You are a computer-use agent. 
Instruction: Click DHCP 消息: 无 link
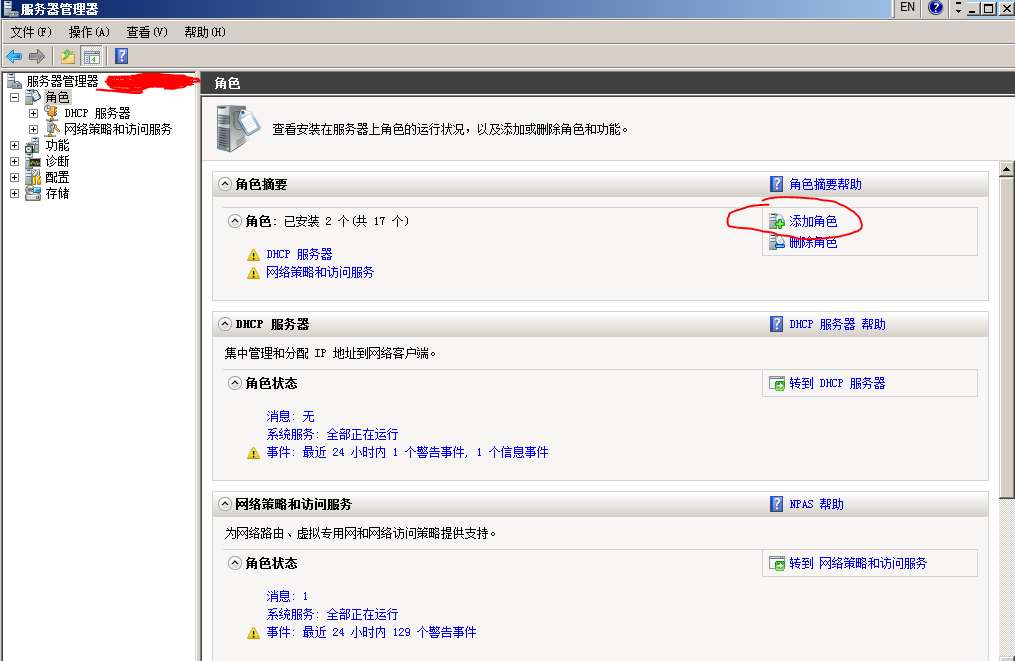pyautogui.click(x=290, y=416)
